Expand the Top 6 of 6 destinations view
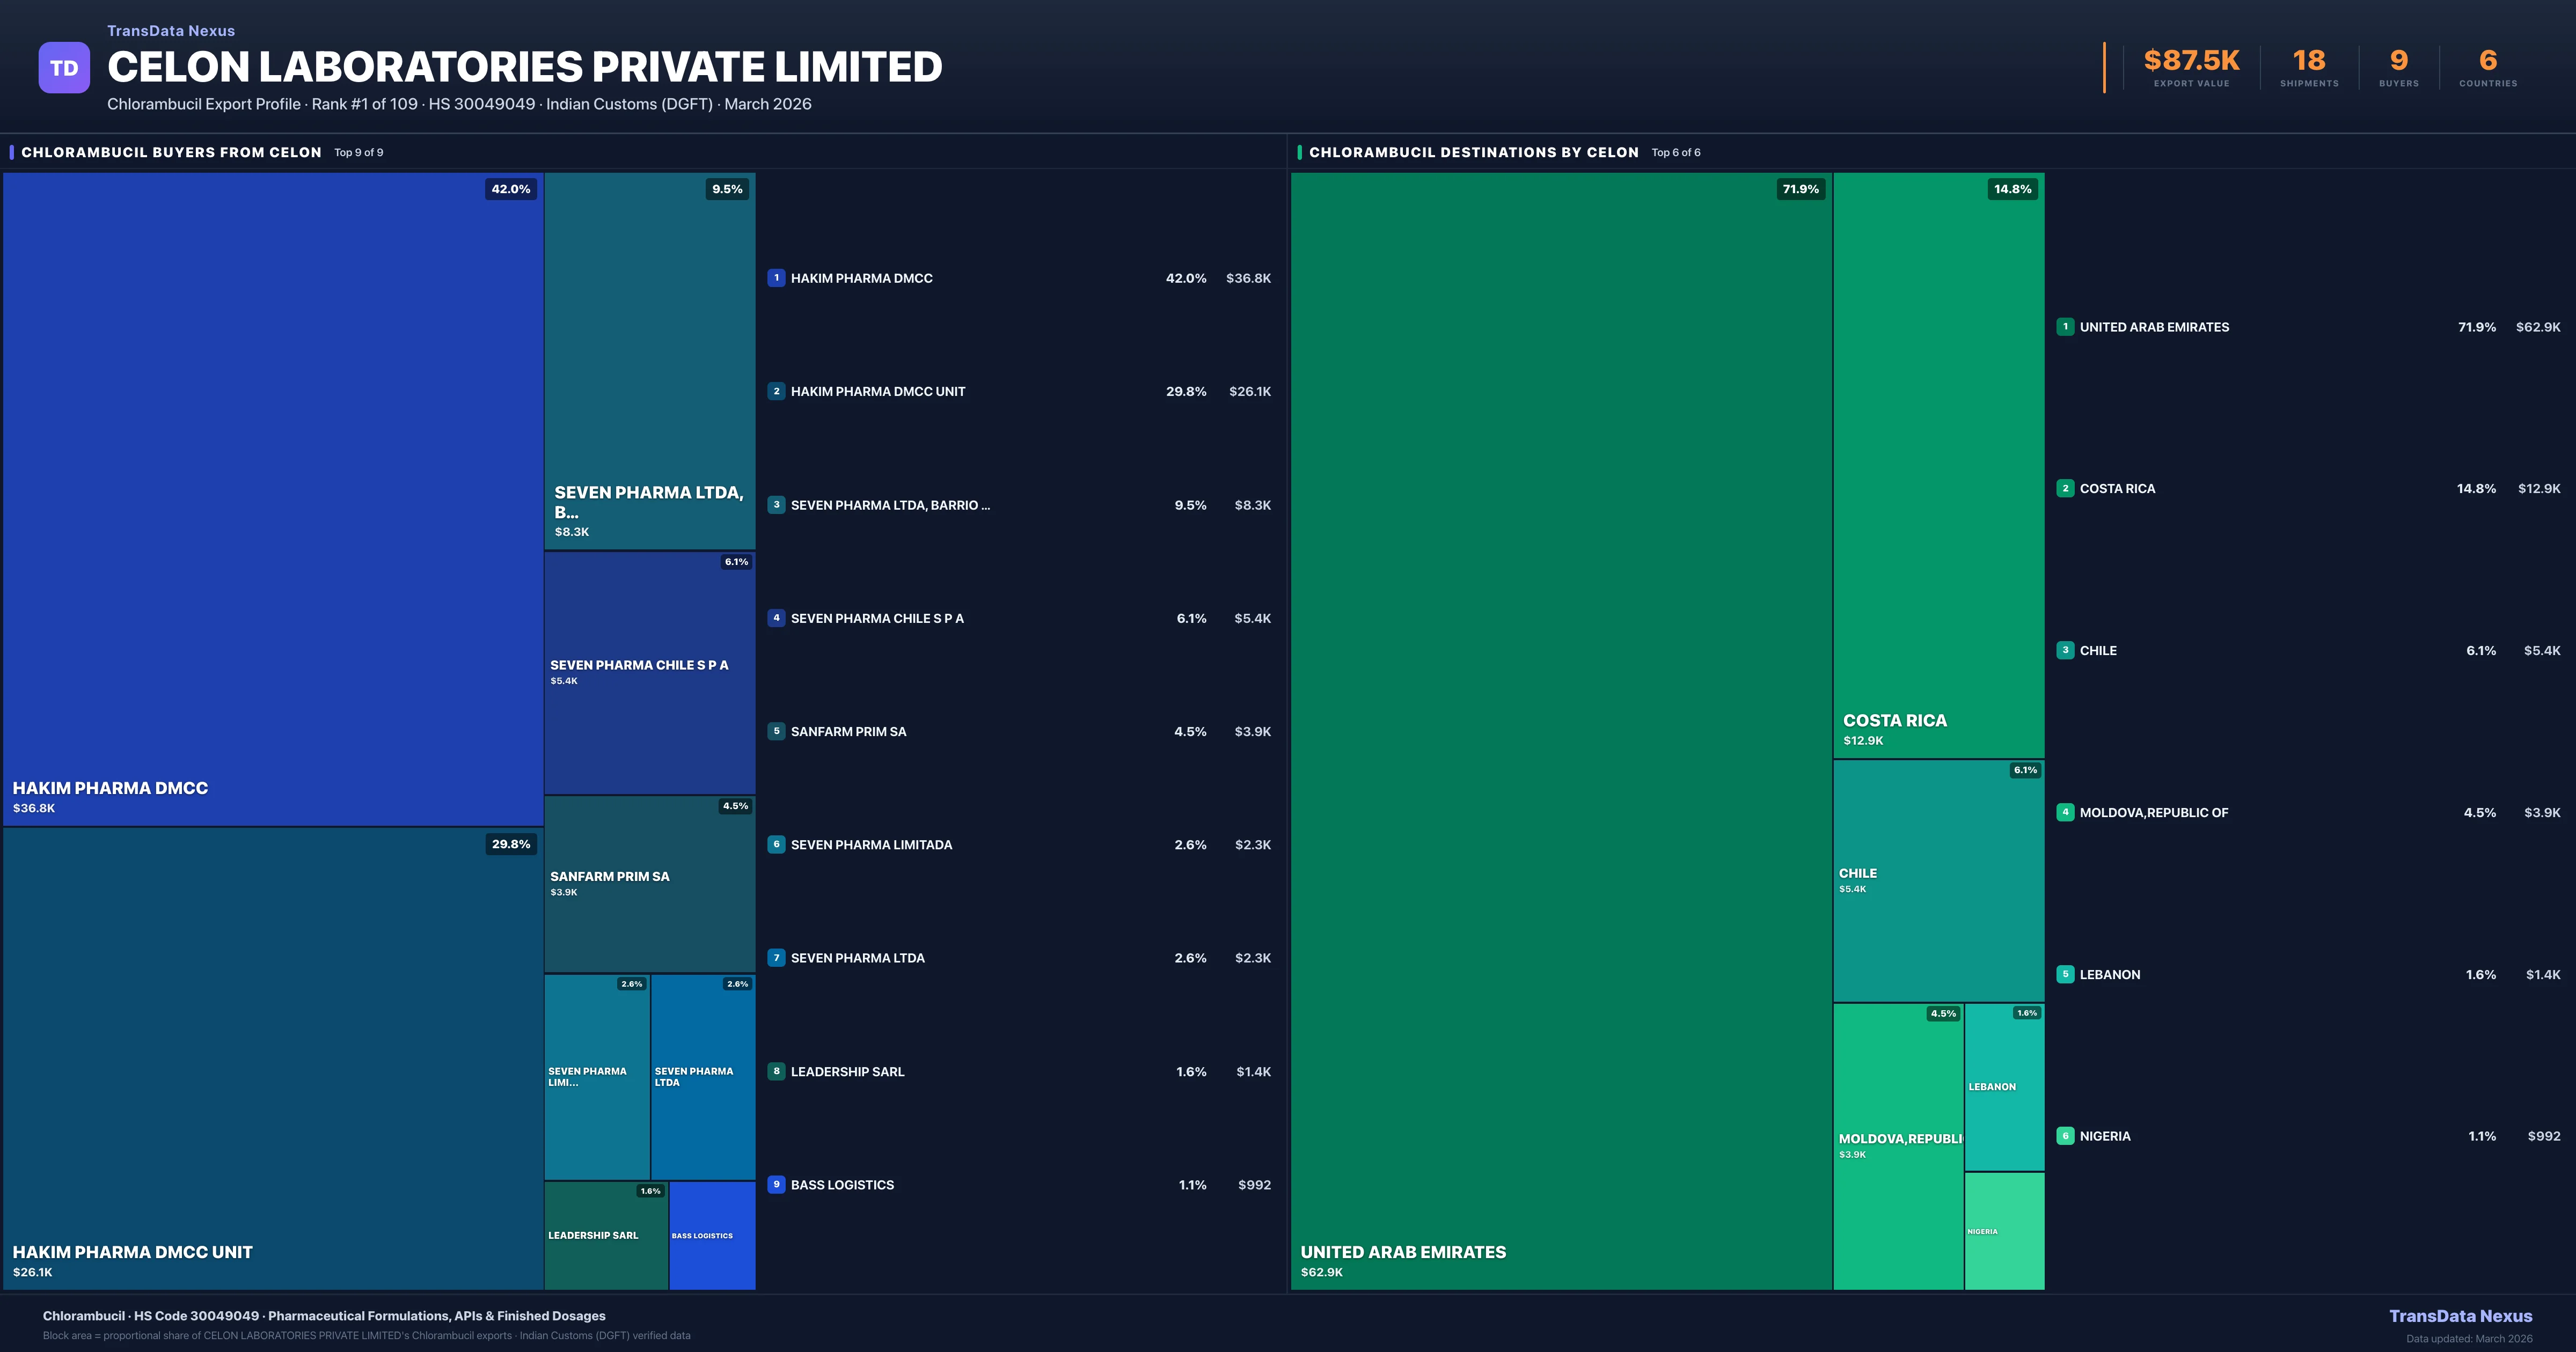The height and width of the screenshot is (1352, 2576). pyautogui.click(x=1676, y=152)
